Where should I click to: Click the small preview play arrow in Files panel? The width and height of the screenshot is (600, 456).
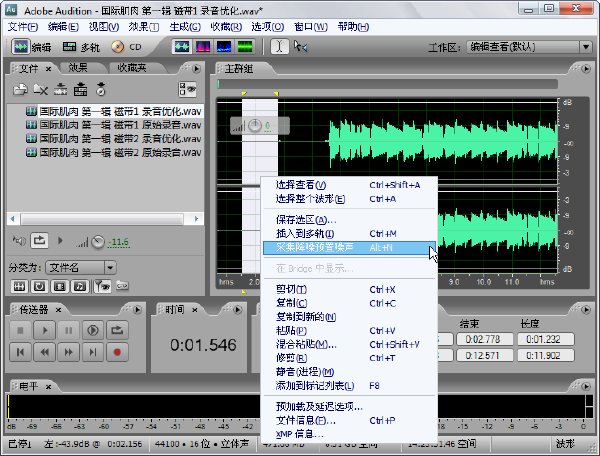[x=60, y=241]
